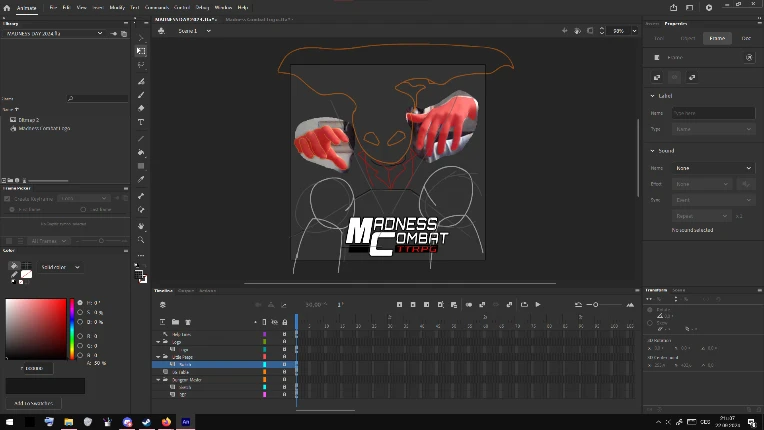Collapse the Logo layer folder
This screenshot has height=430, width=764.
tap(158, 342)
